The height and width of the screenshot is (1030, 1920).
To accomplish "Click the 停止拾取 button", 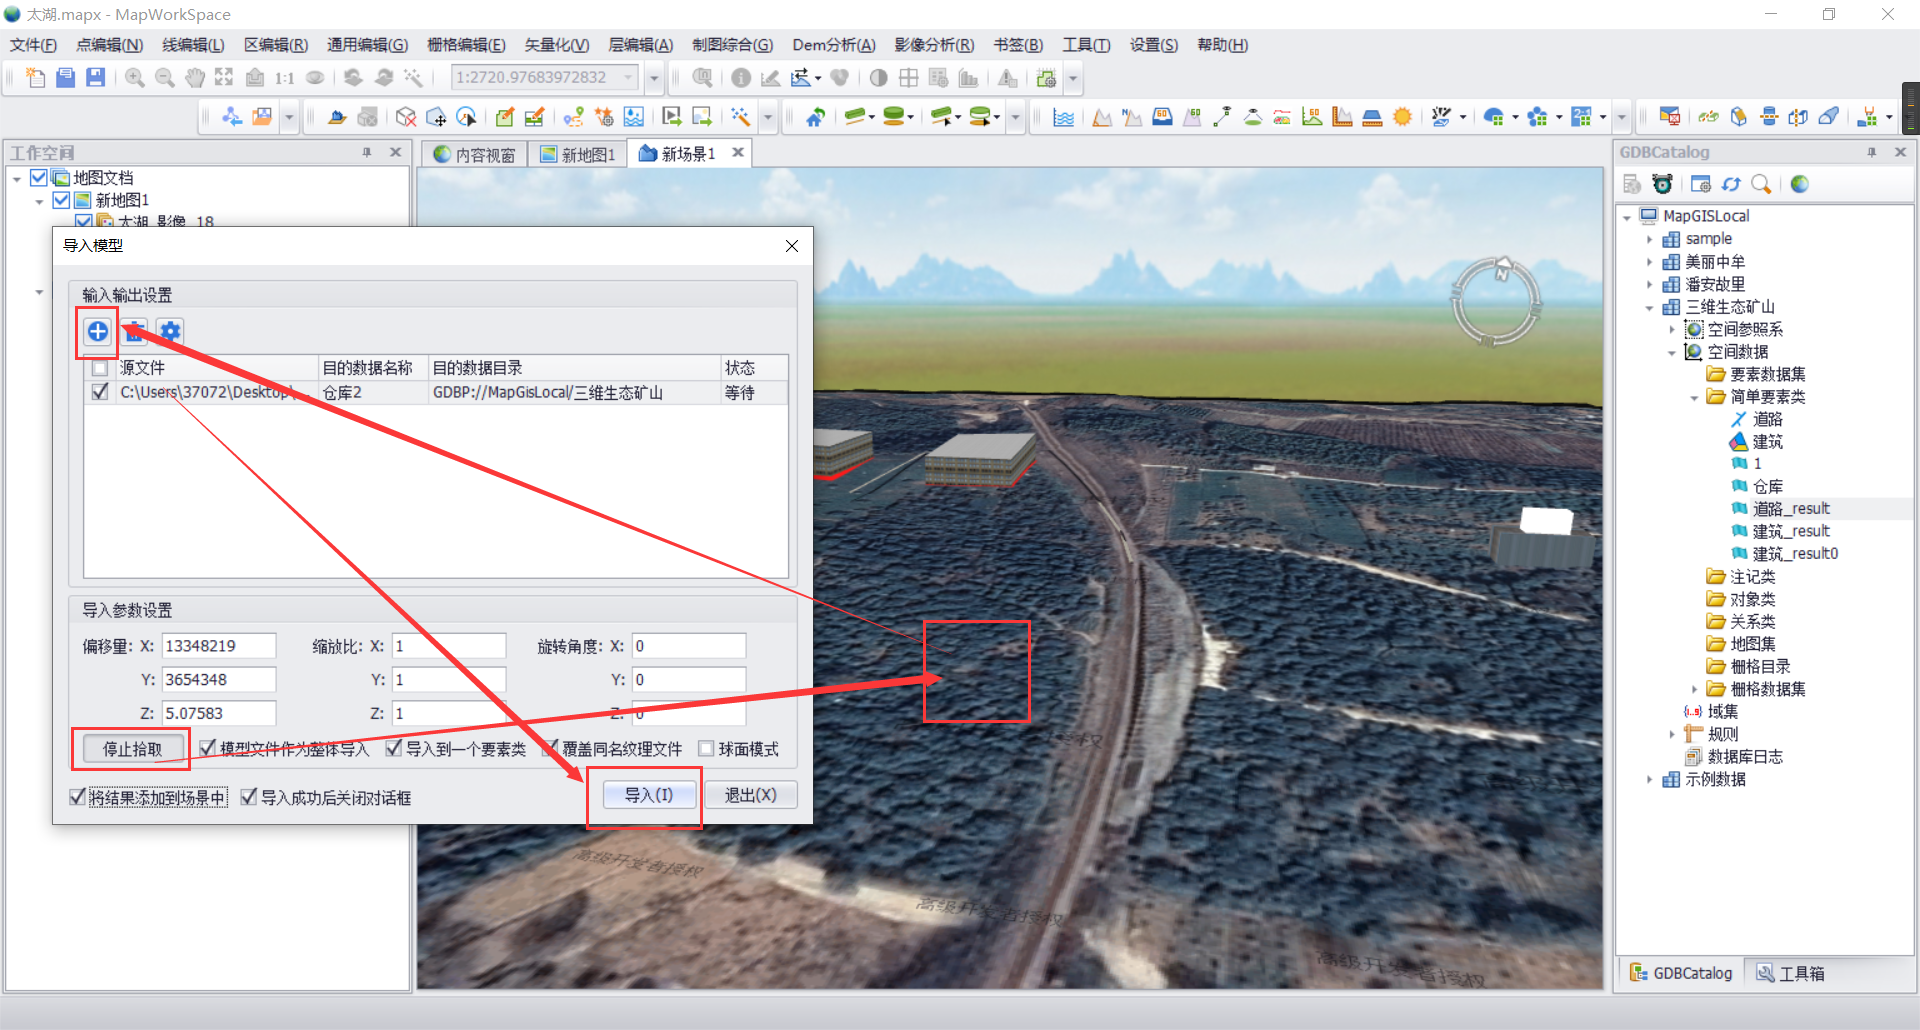I will click(132, 749).
